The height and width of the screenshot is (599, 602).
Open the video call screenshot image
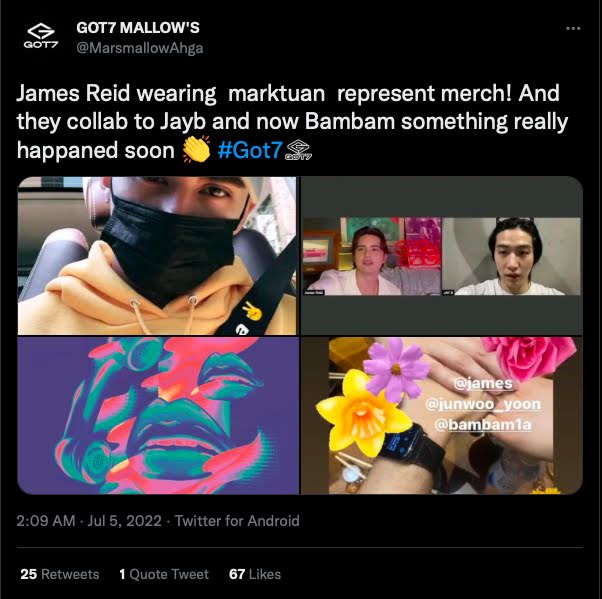(442, 256)
